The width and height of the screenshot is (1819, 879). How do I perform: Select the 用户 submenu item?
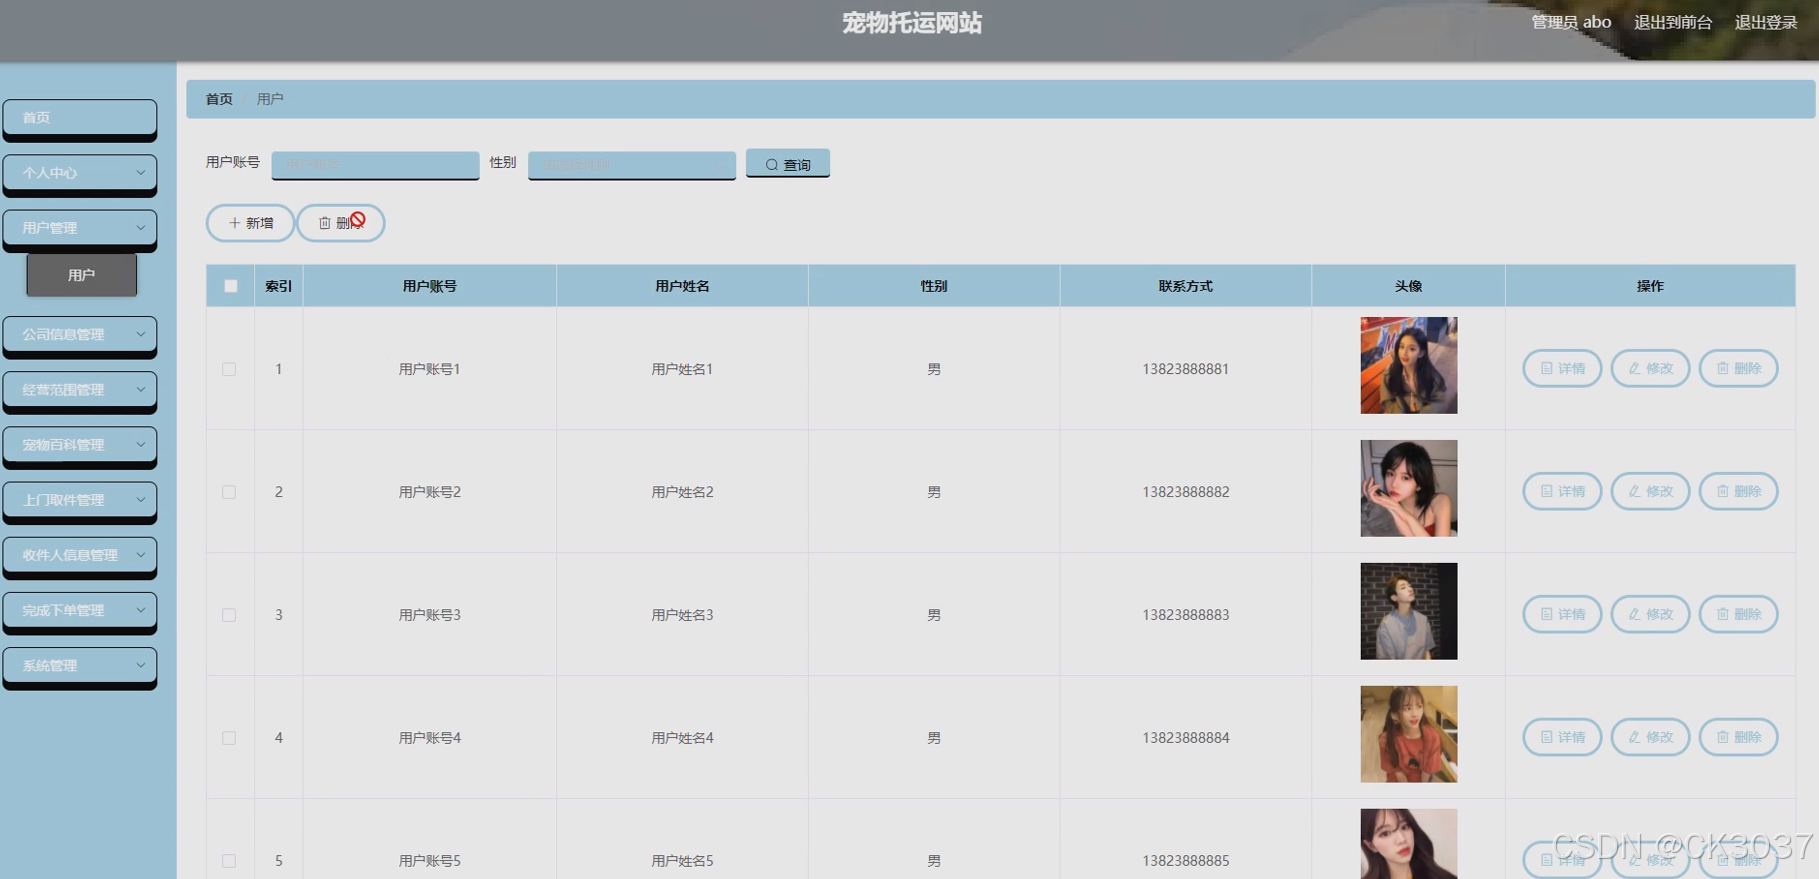pyautogui.click(x=82, y=275)
